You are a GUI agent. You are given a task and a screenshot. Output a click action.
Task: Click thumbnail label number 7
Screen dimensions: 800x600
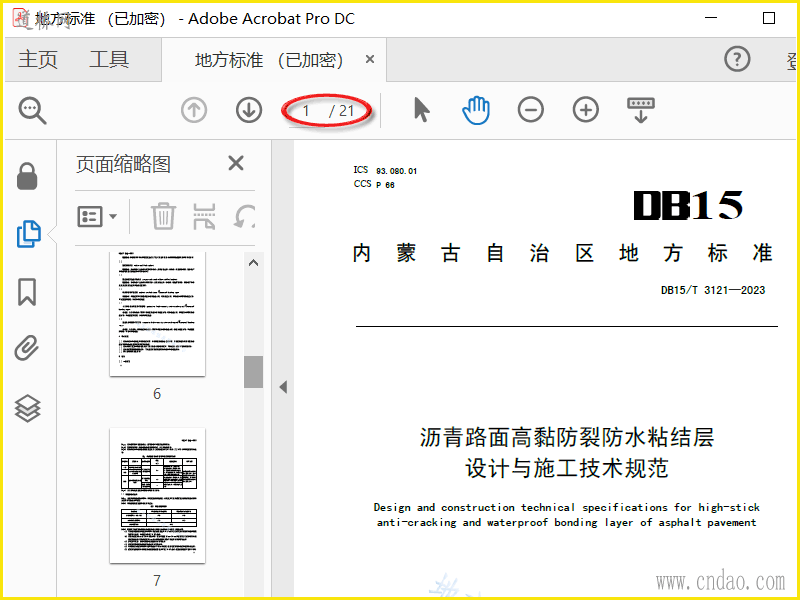[x=157, y=581]
